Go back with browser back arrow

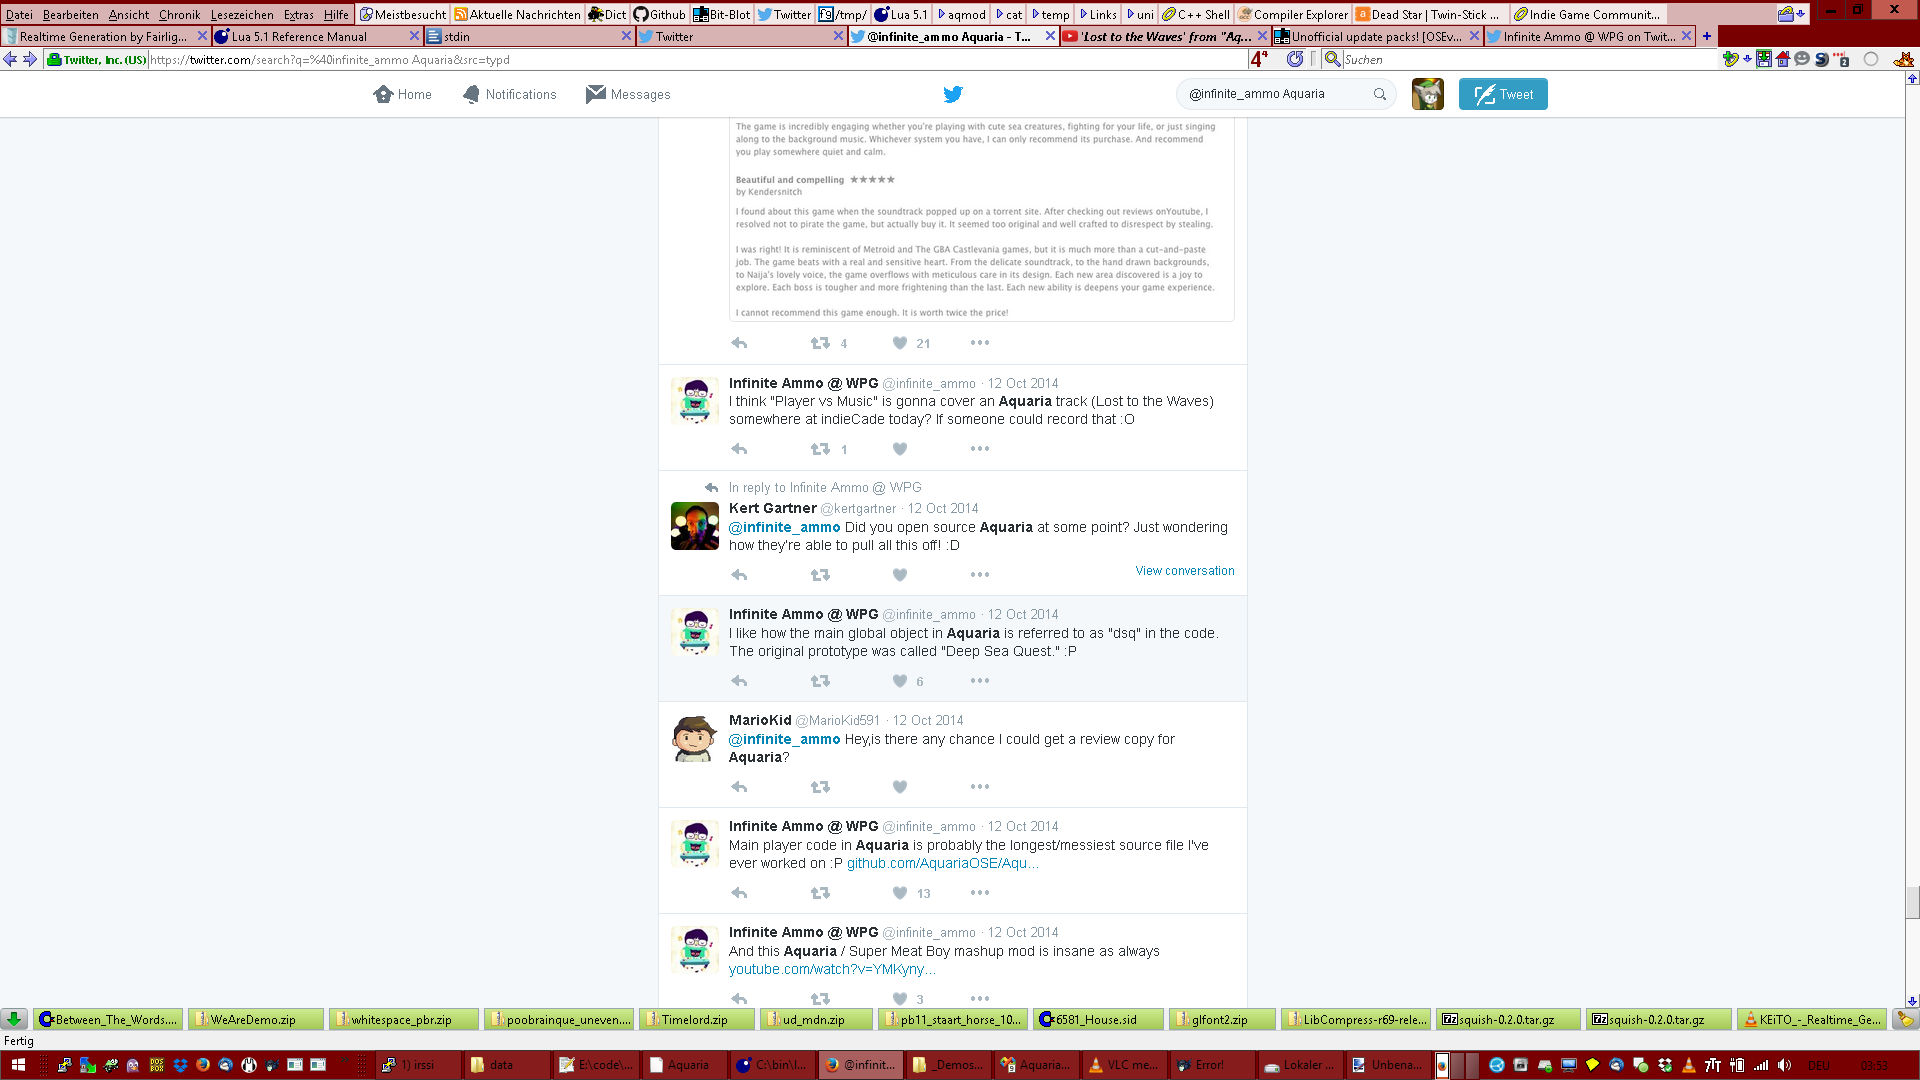click(x=10, y=59)
